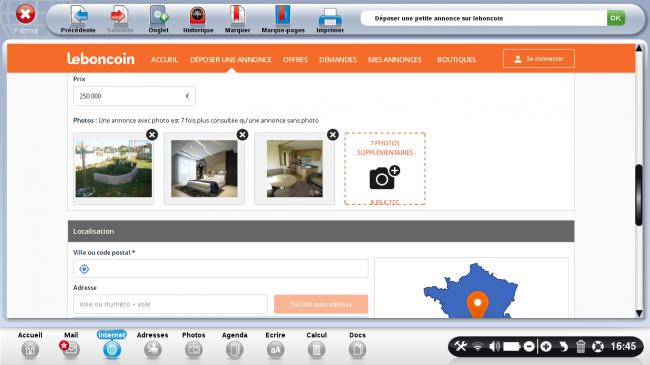Open the DEMANDES section
This screenshot has width=650, height=365.
338,60
